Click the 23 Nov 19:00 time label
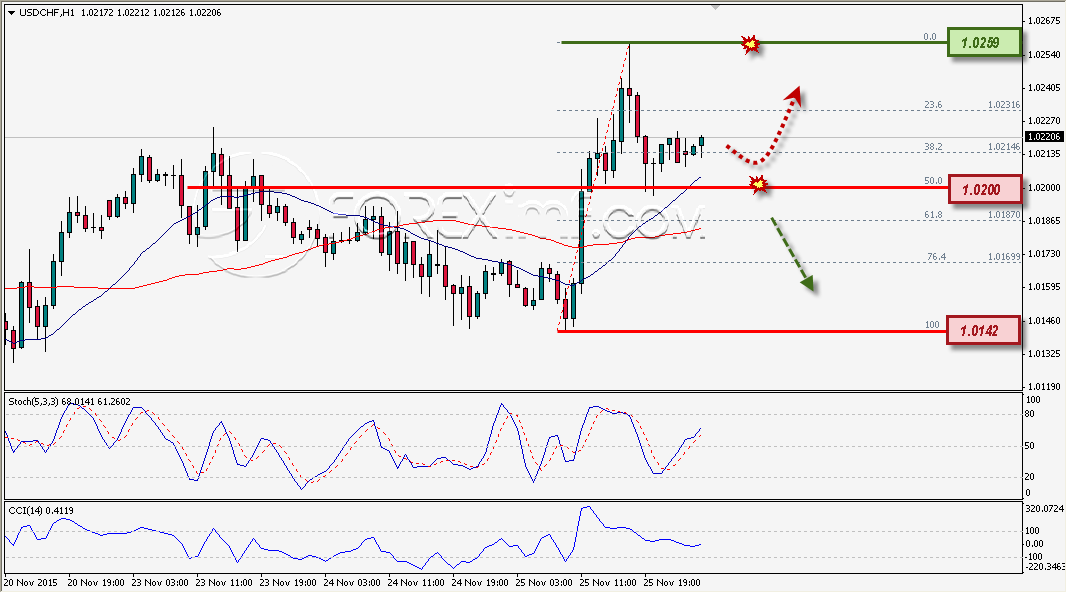This screenshot has width=1067, height=593. click(288, 583)
